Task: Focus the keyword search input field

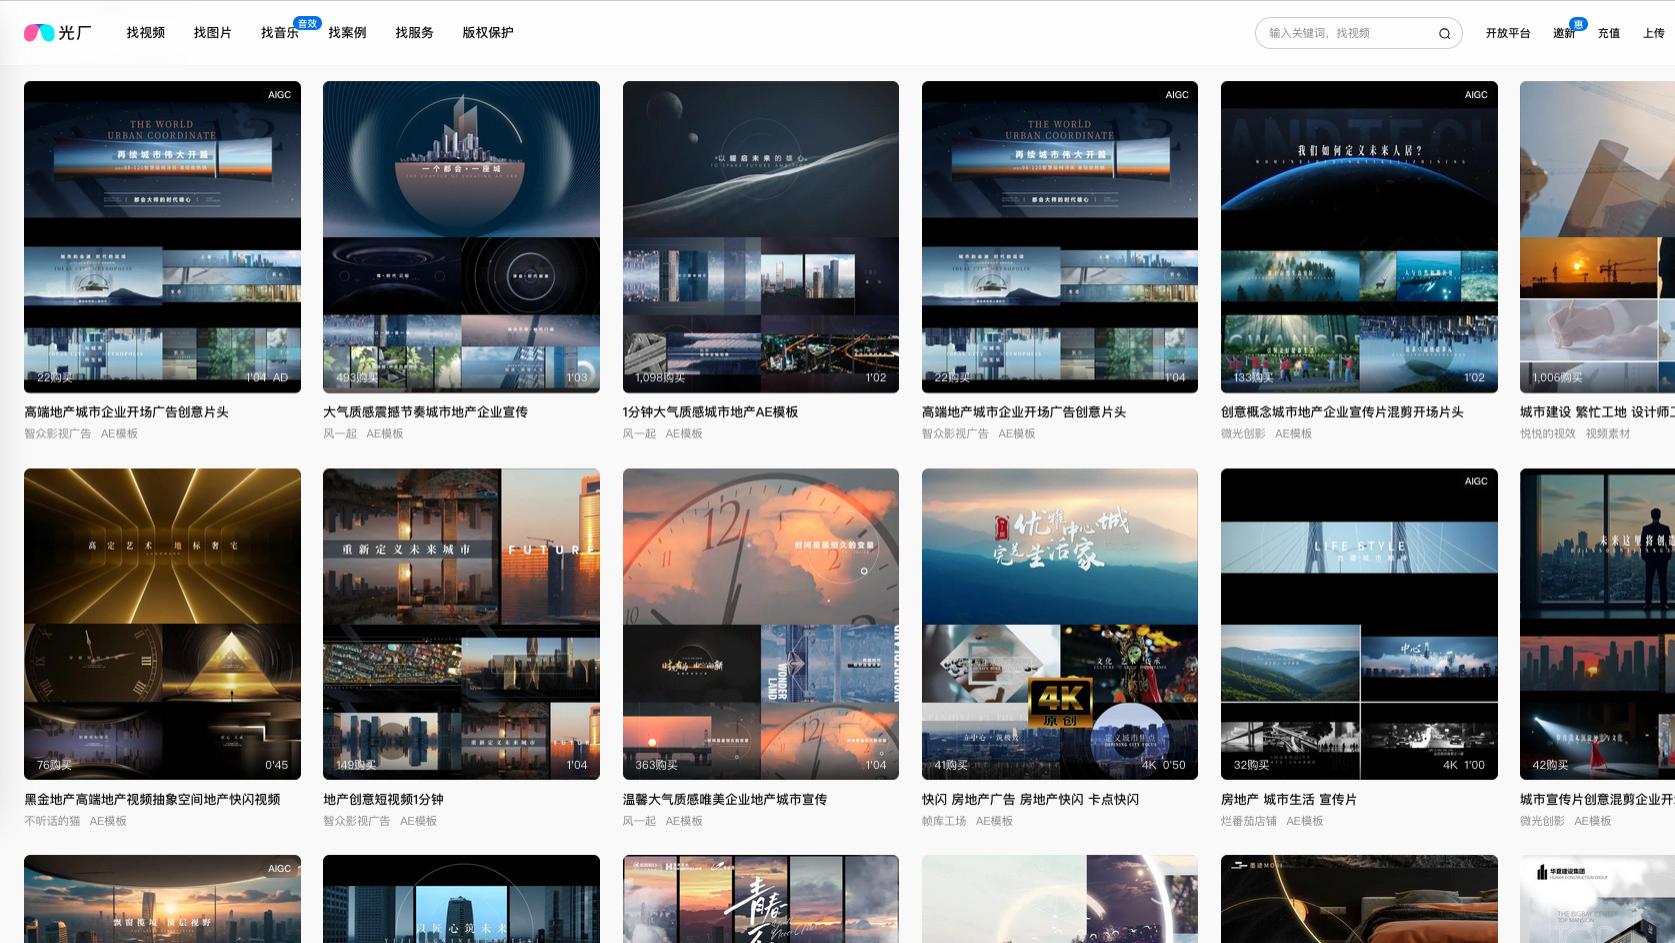Action: point(1346,33)
